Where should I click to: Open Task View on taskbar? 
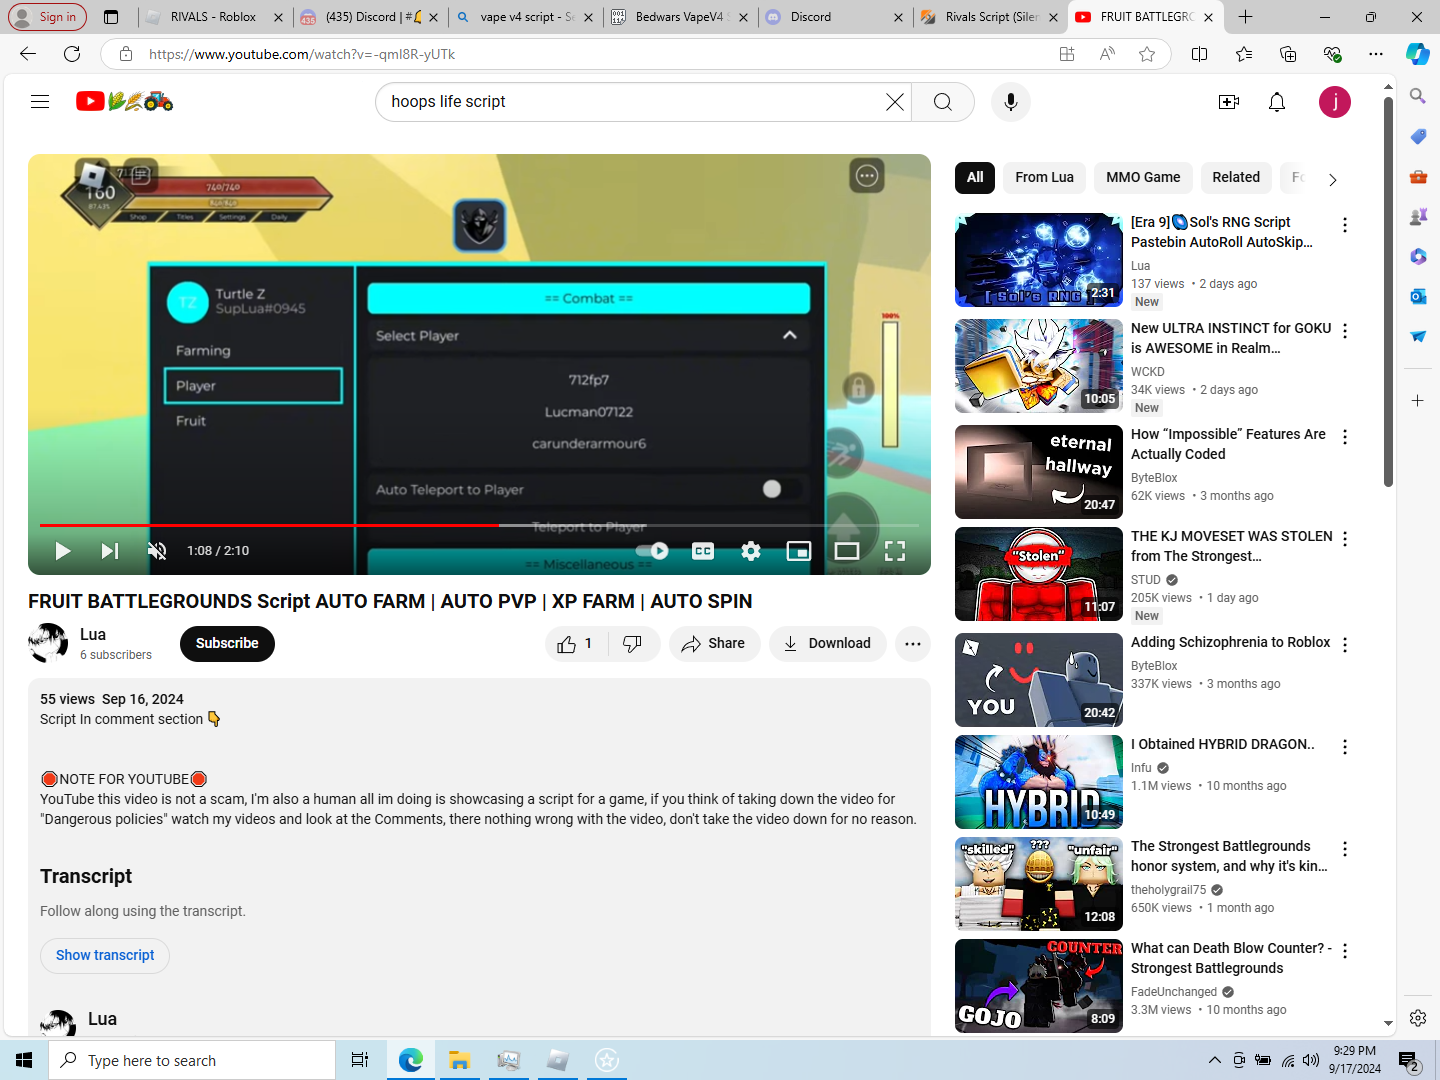360,1060
